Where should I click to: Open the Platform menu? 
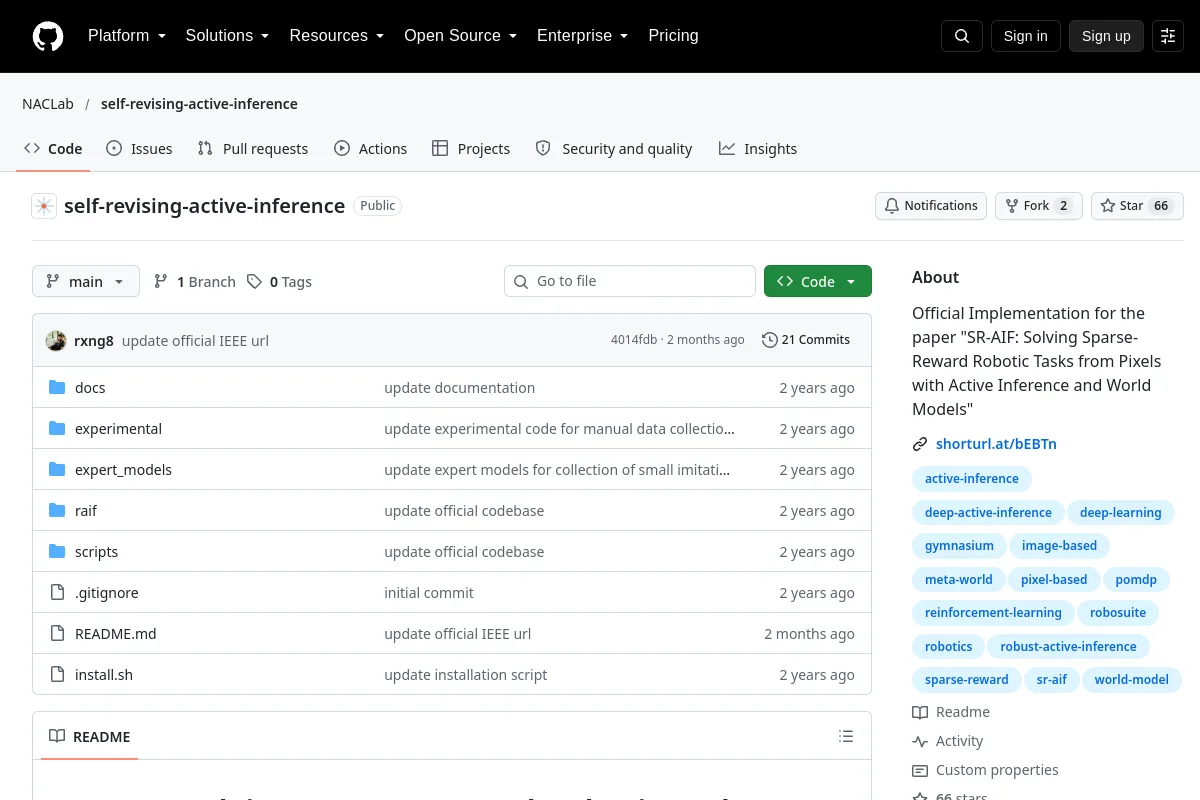point(127,36)
